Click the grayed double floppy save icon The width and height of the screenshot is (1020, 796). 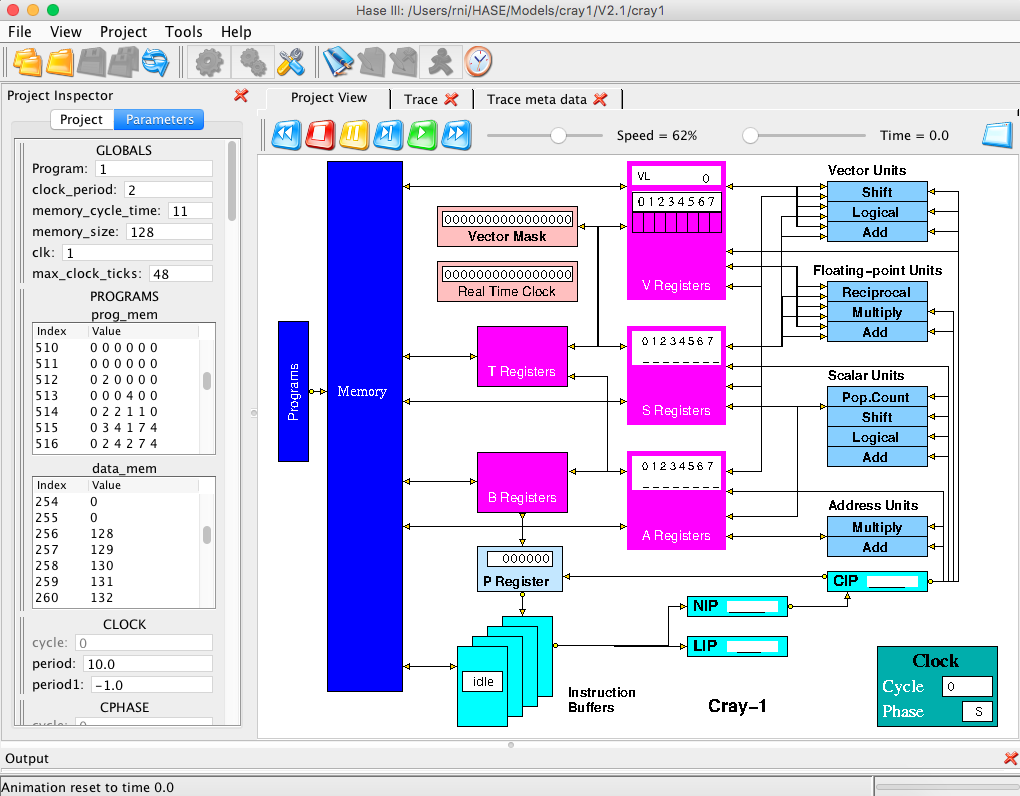point(123,62)
